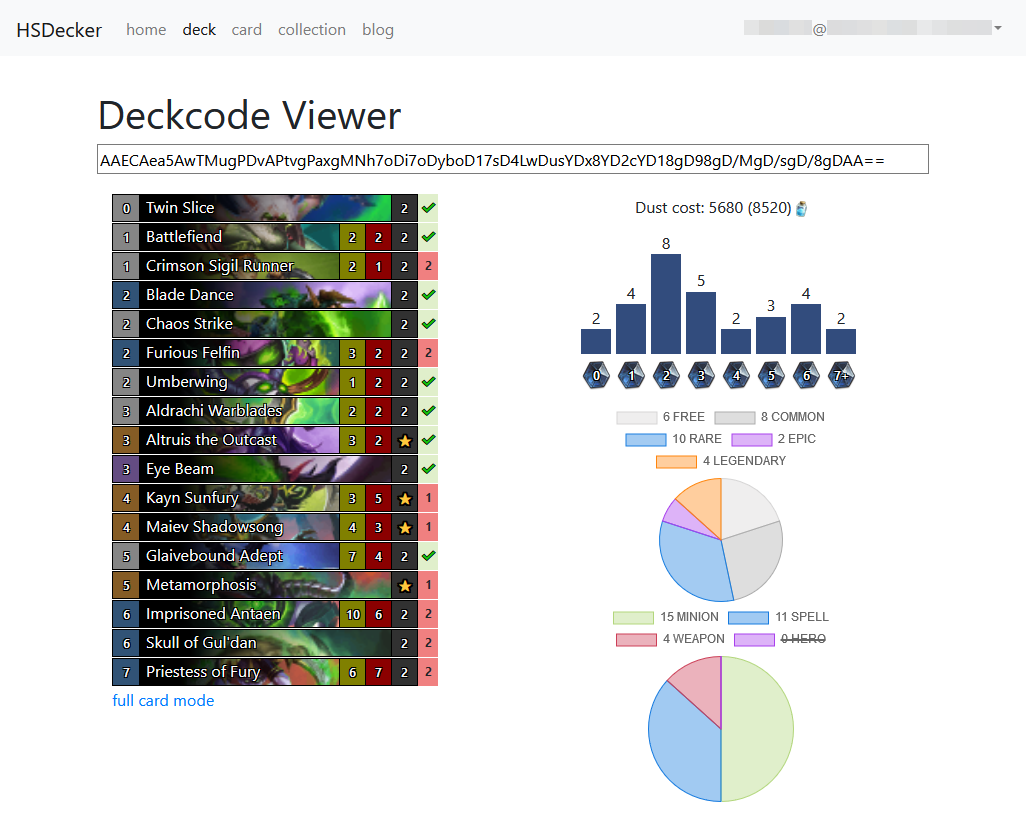
Task: Click the Priestess of Fury card name
Action: pos(203,672)
